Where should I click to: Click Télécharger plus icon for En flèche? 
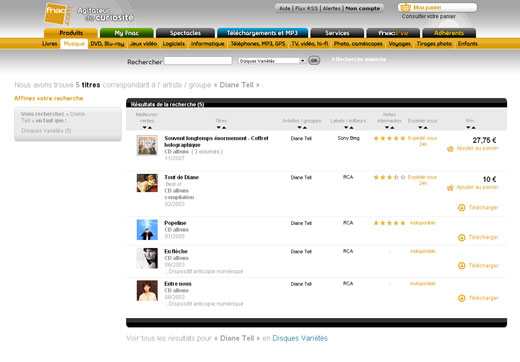[462, 266]
